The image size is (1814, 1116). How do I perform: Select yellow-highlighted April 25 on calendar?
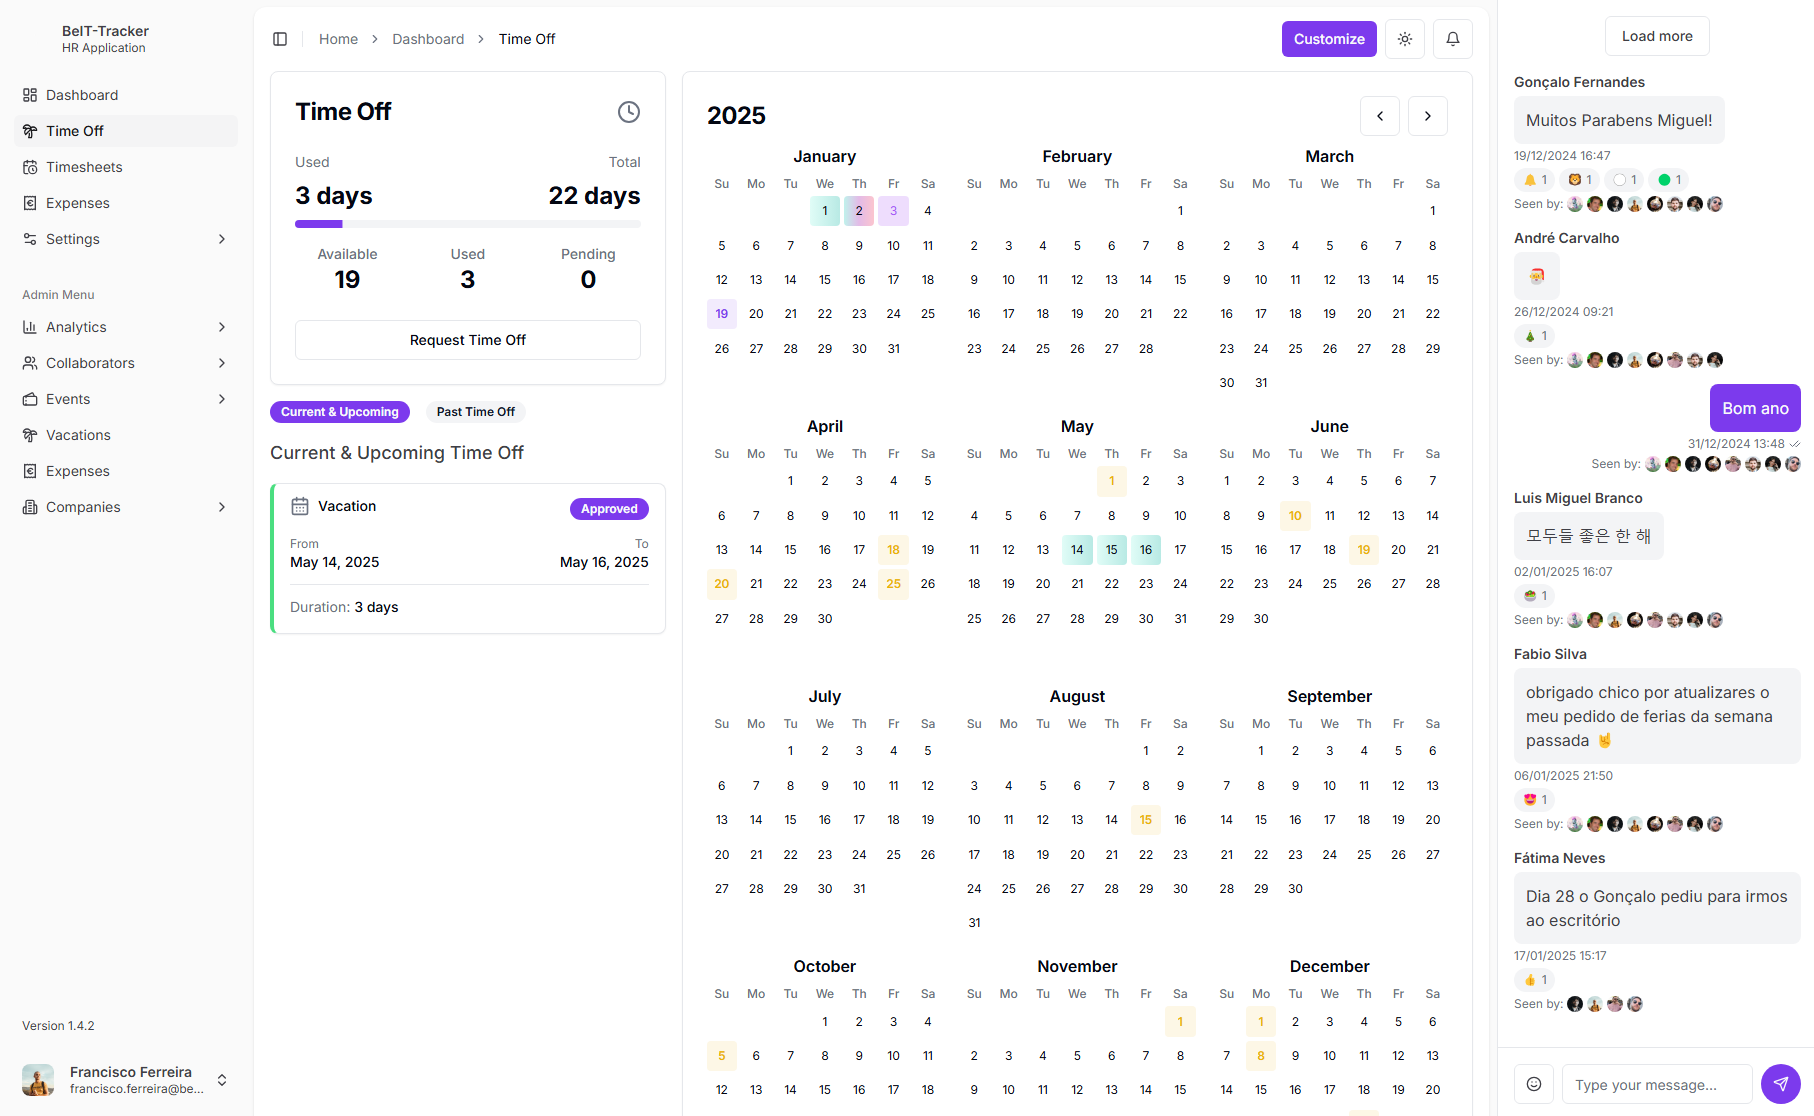(893, 584)
